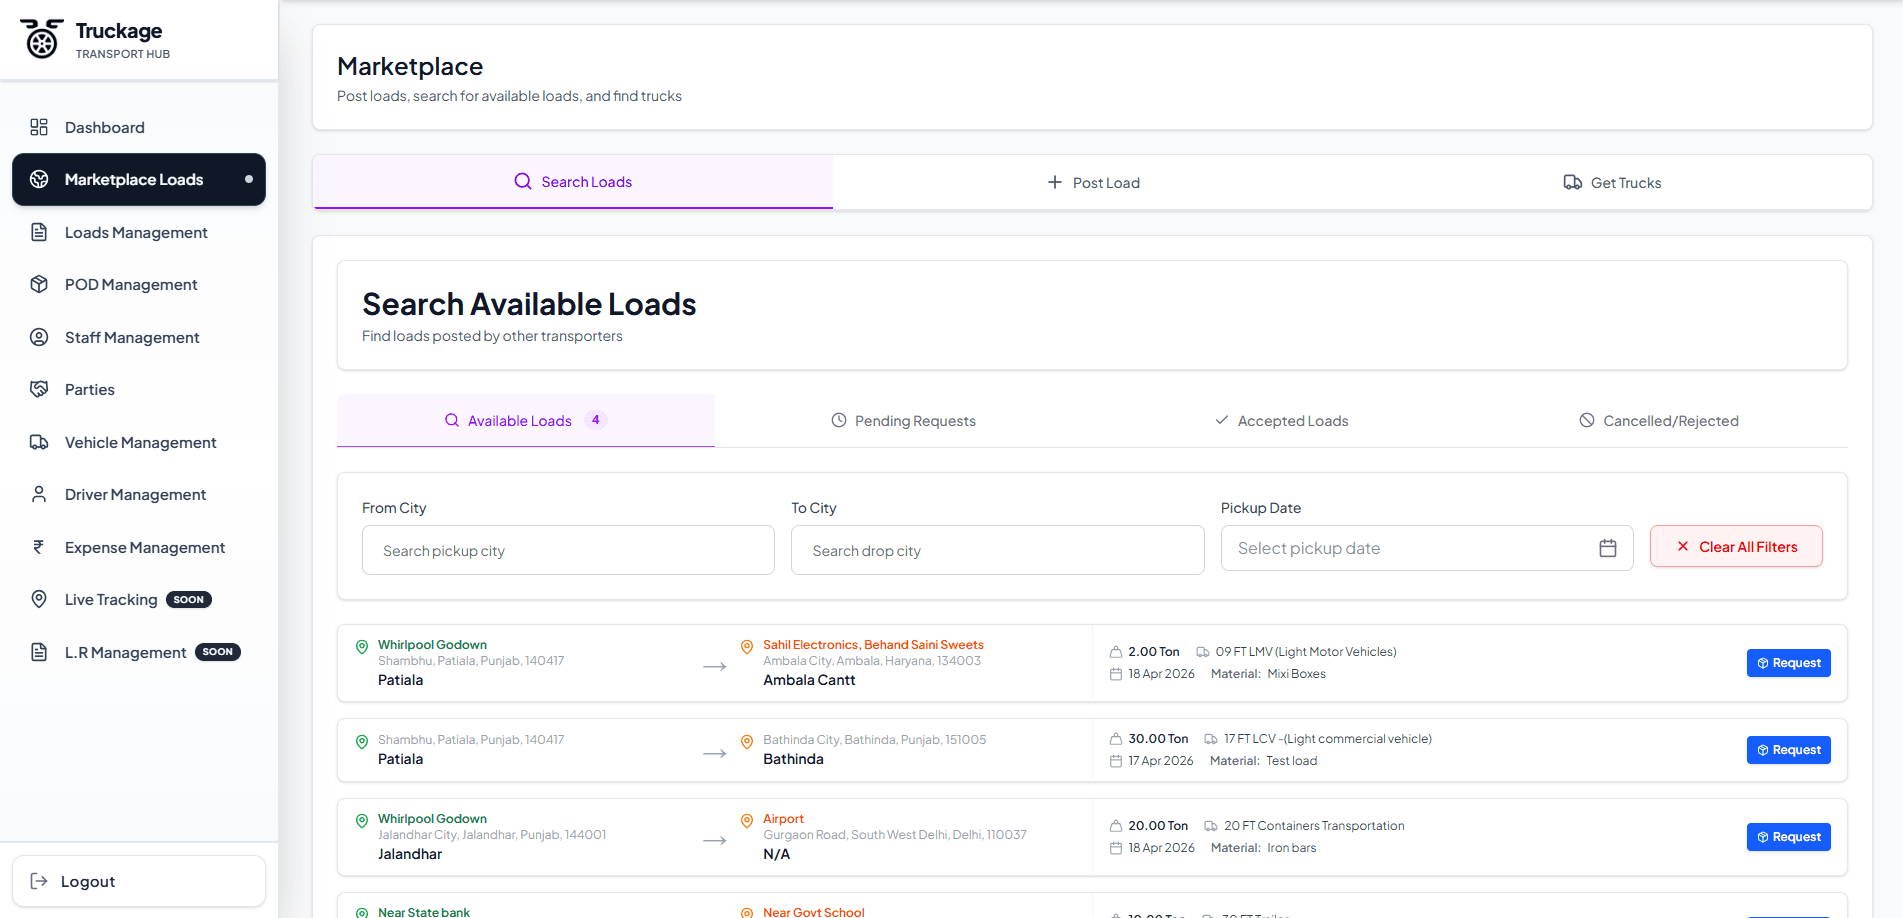Click the Bathinda destination city text
The height and width of the screenshot is (918, 1903).
point(793,759)
